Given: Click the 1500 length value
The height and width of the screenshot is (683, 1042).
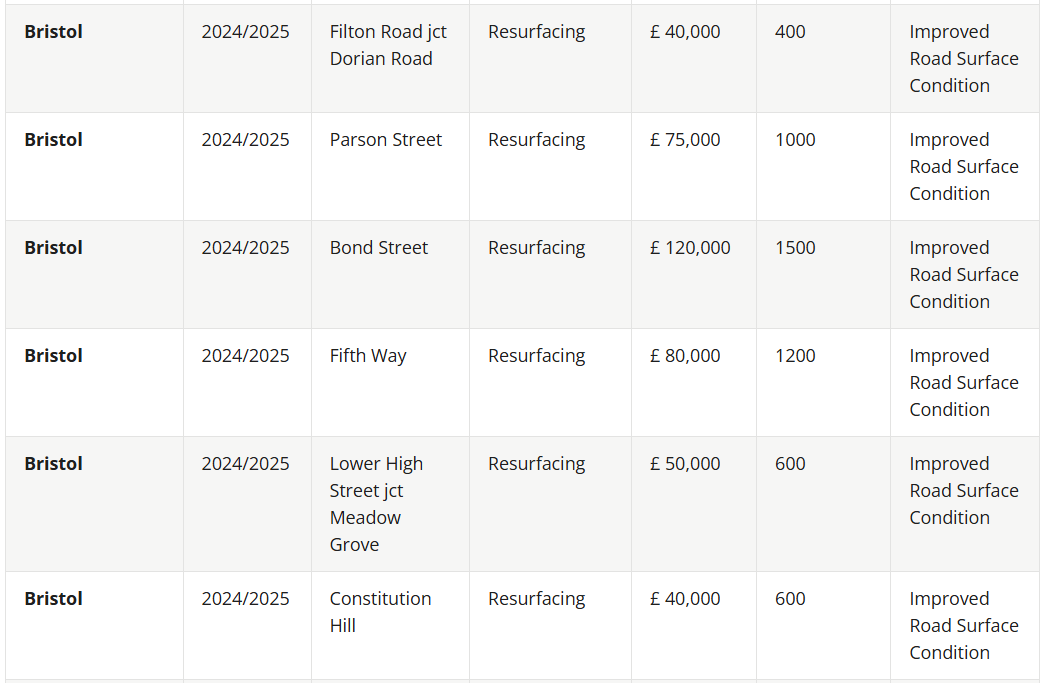Looking at the screenshot, I should (795, 248).
